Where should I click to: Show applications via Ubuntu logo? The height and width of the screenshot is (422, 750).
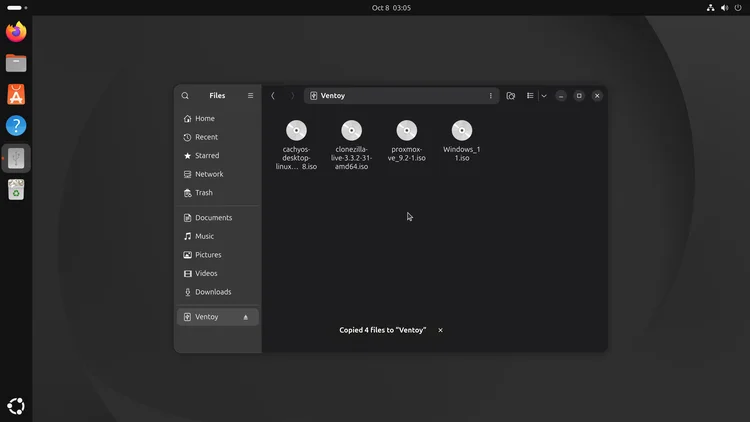(x=16, y=406)
